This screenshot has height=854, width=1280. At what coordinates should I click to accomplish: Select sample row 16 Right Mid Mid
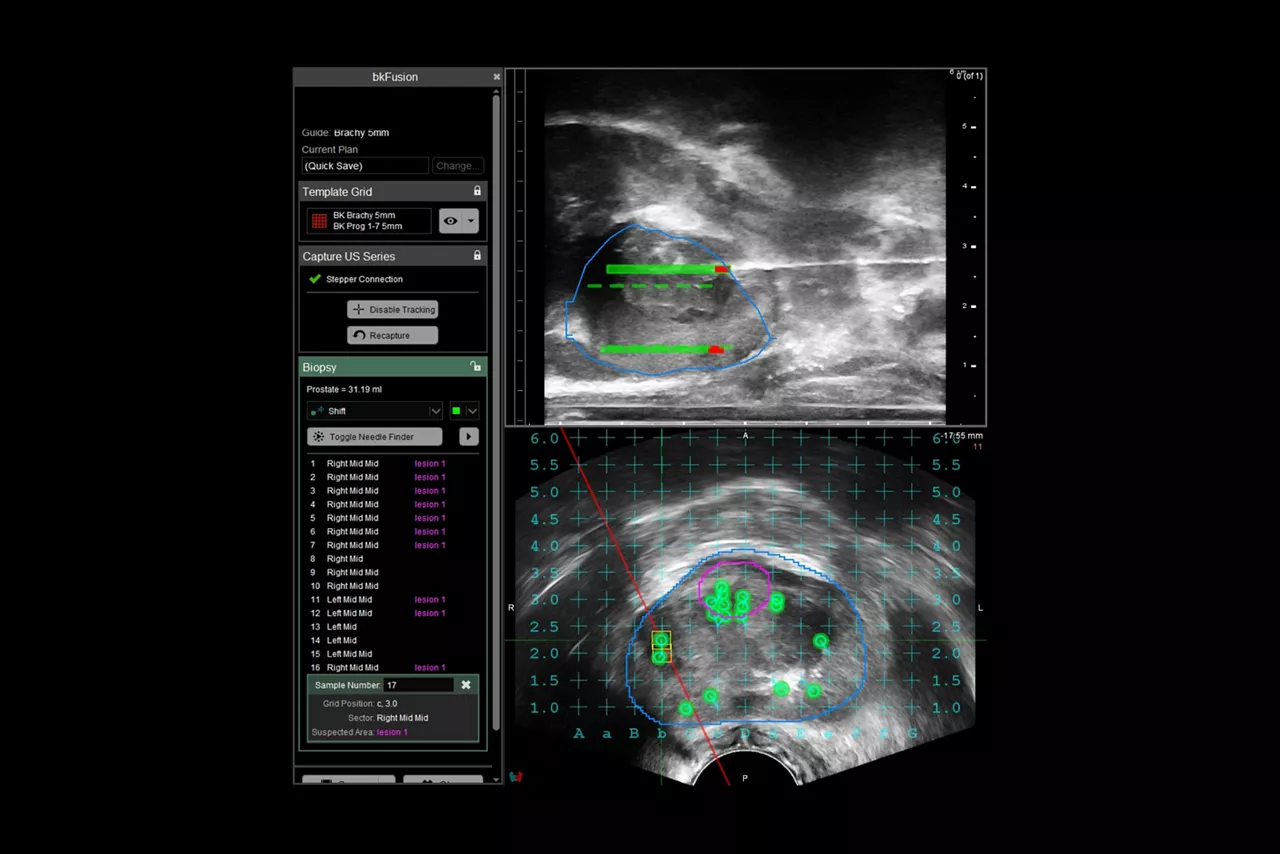[392, 668]
